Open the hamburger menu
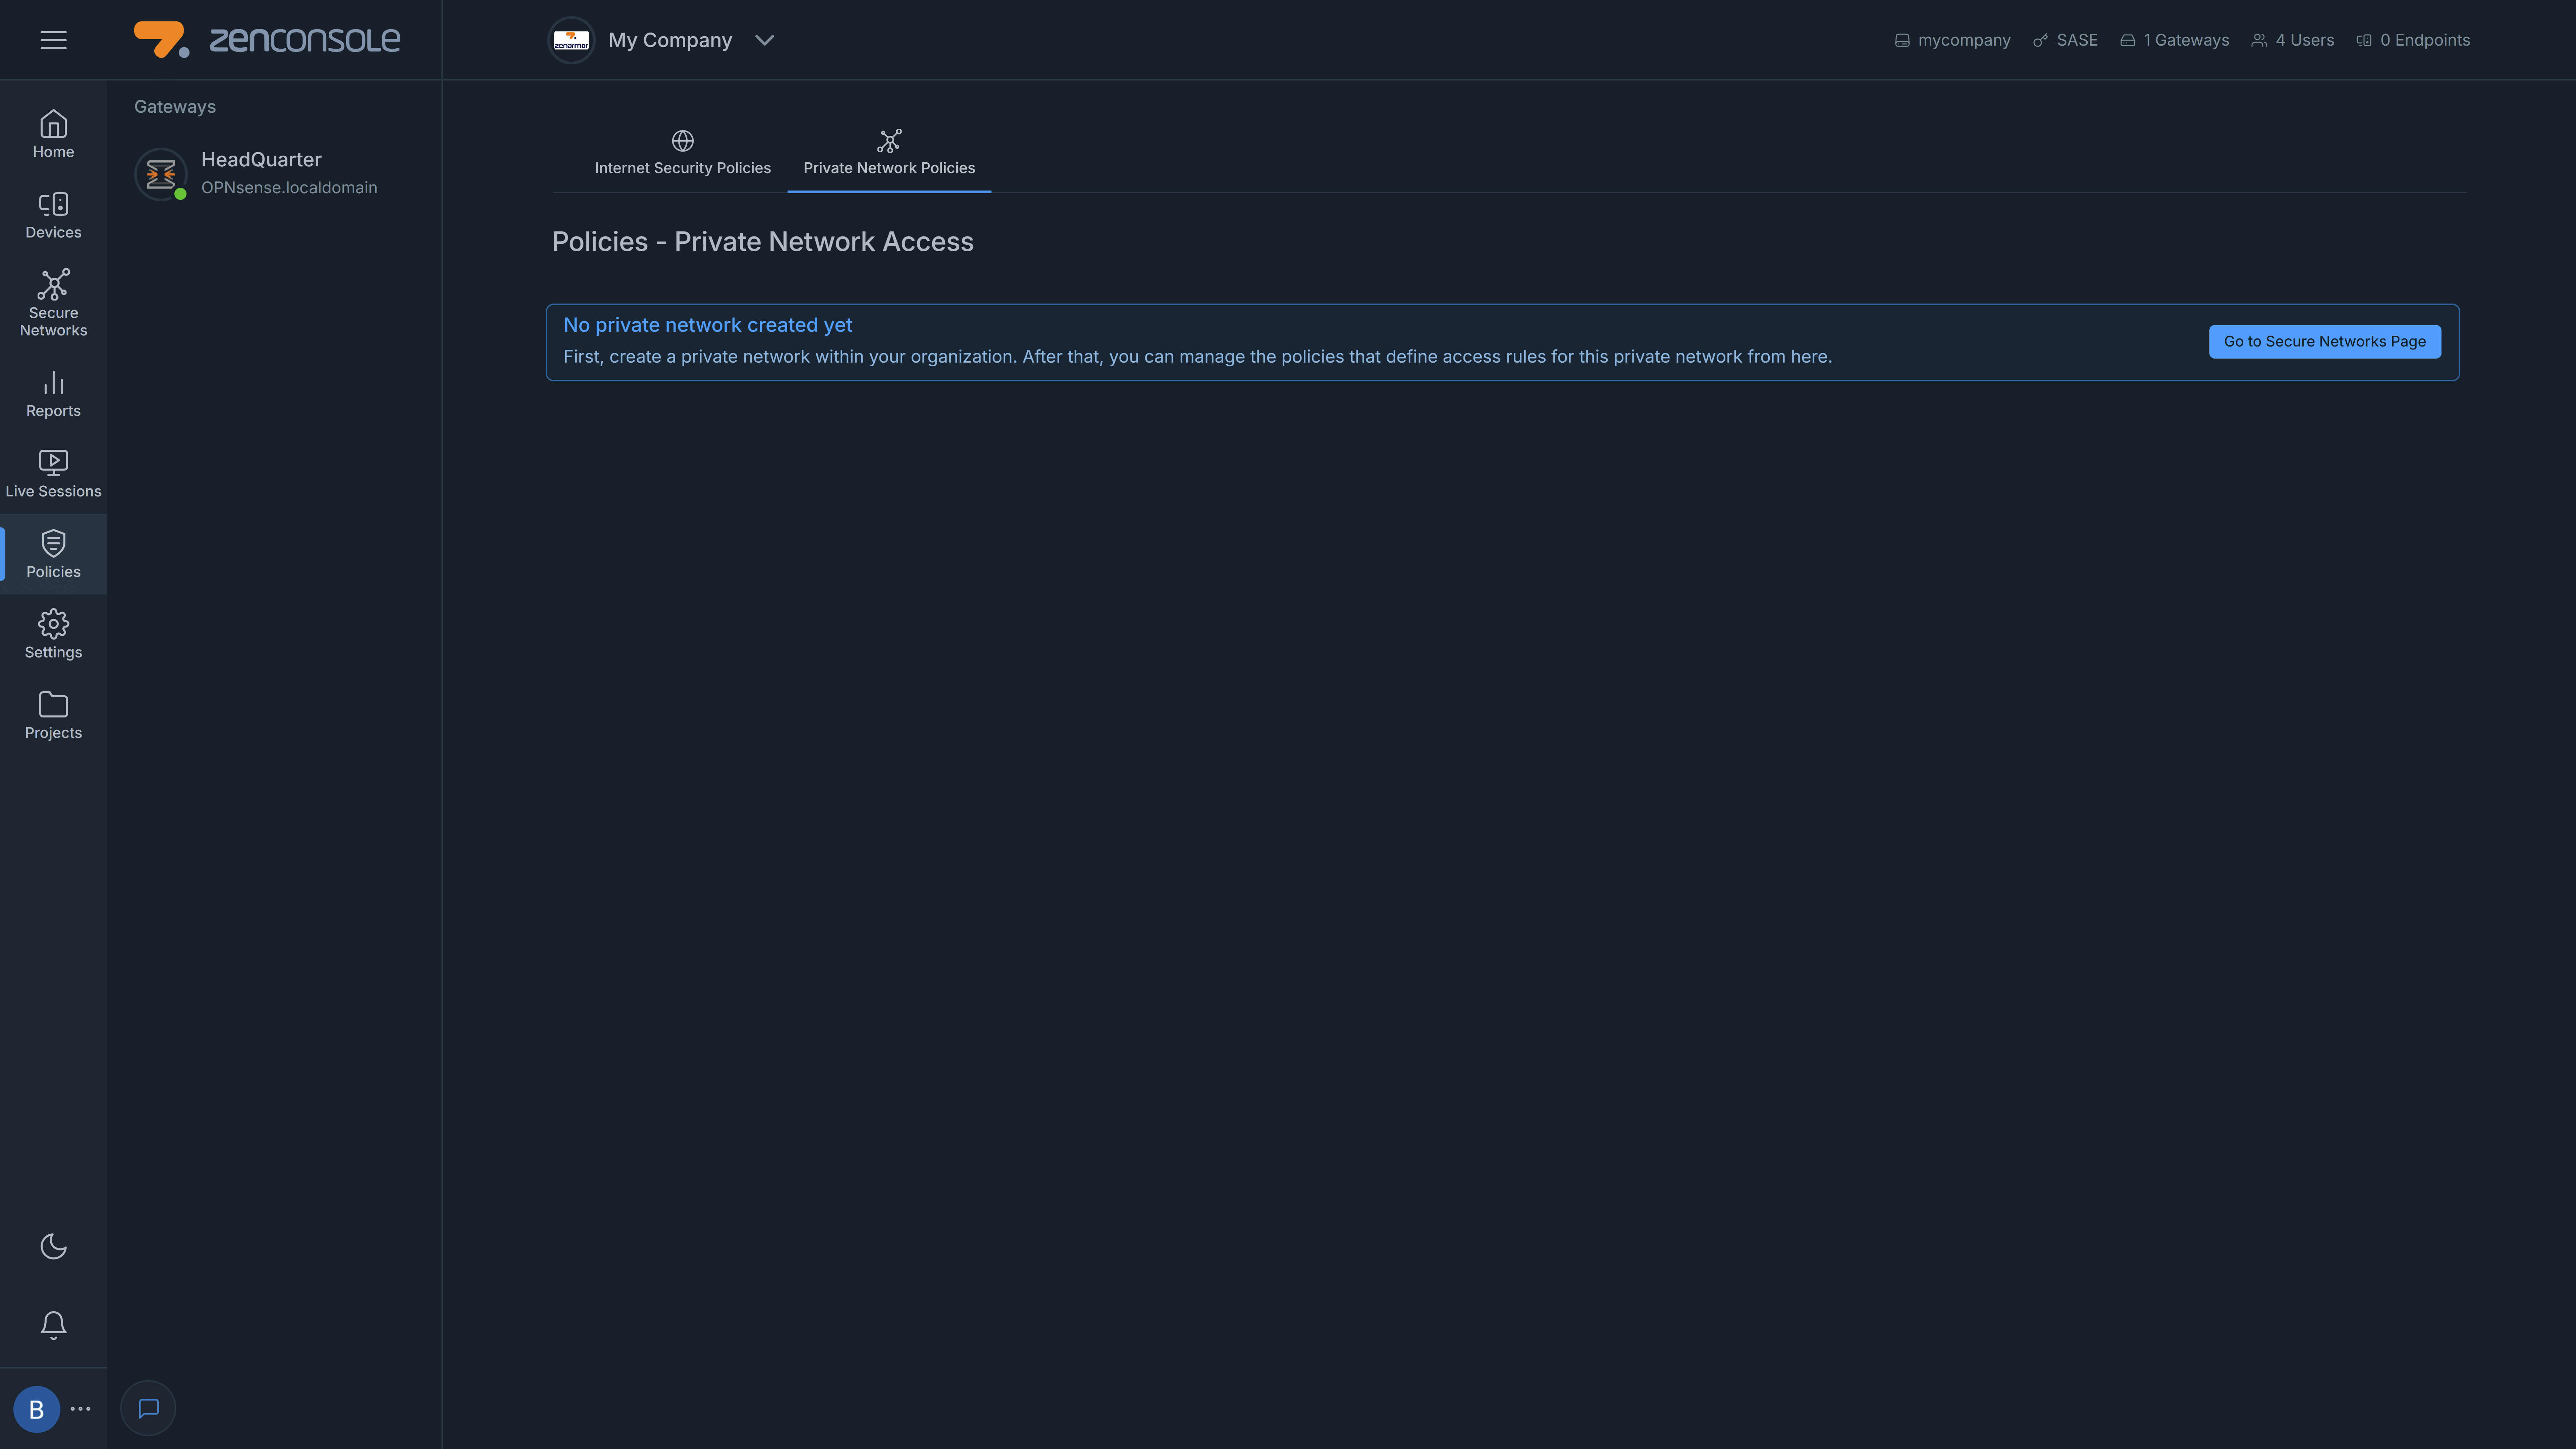This screenshot has height=1449, width=2576. click(53, 40)
